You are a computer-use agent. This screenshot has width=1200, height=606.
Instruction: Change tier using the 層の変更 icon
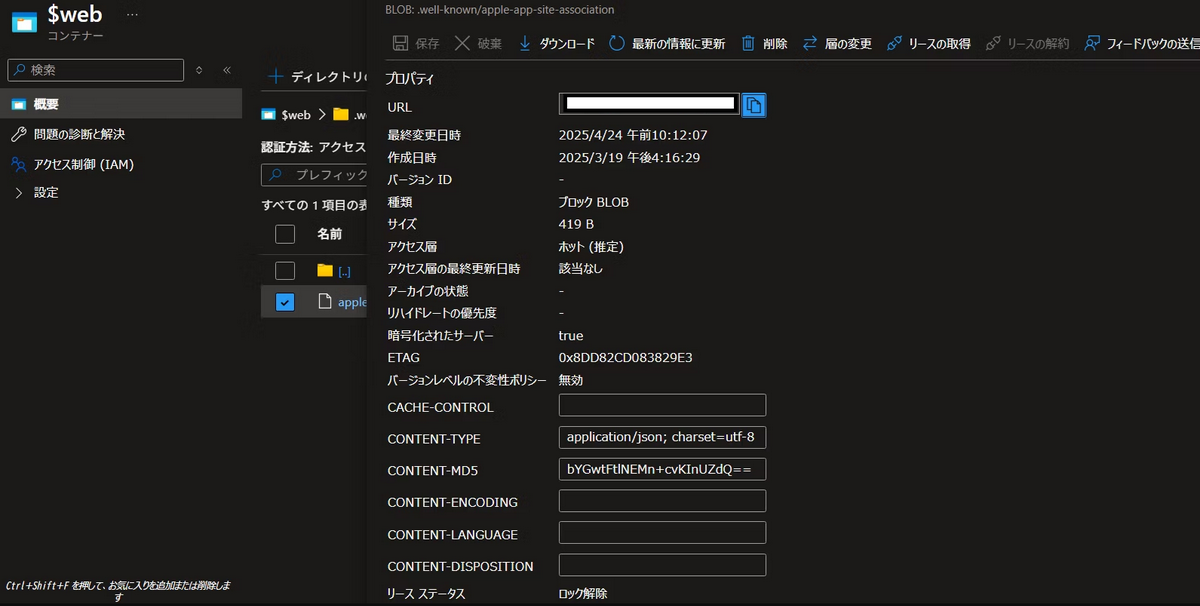coord(810,44)
